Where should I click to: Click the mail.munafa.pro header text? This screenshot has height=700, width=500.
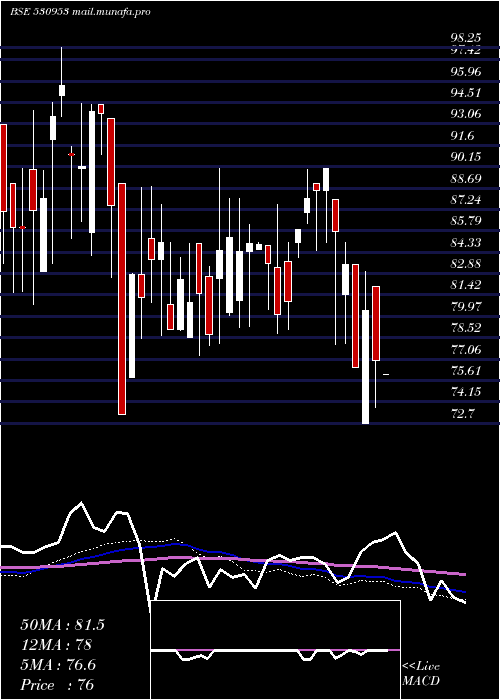pyautogui.click(x=111, y=12)
